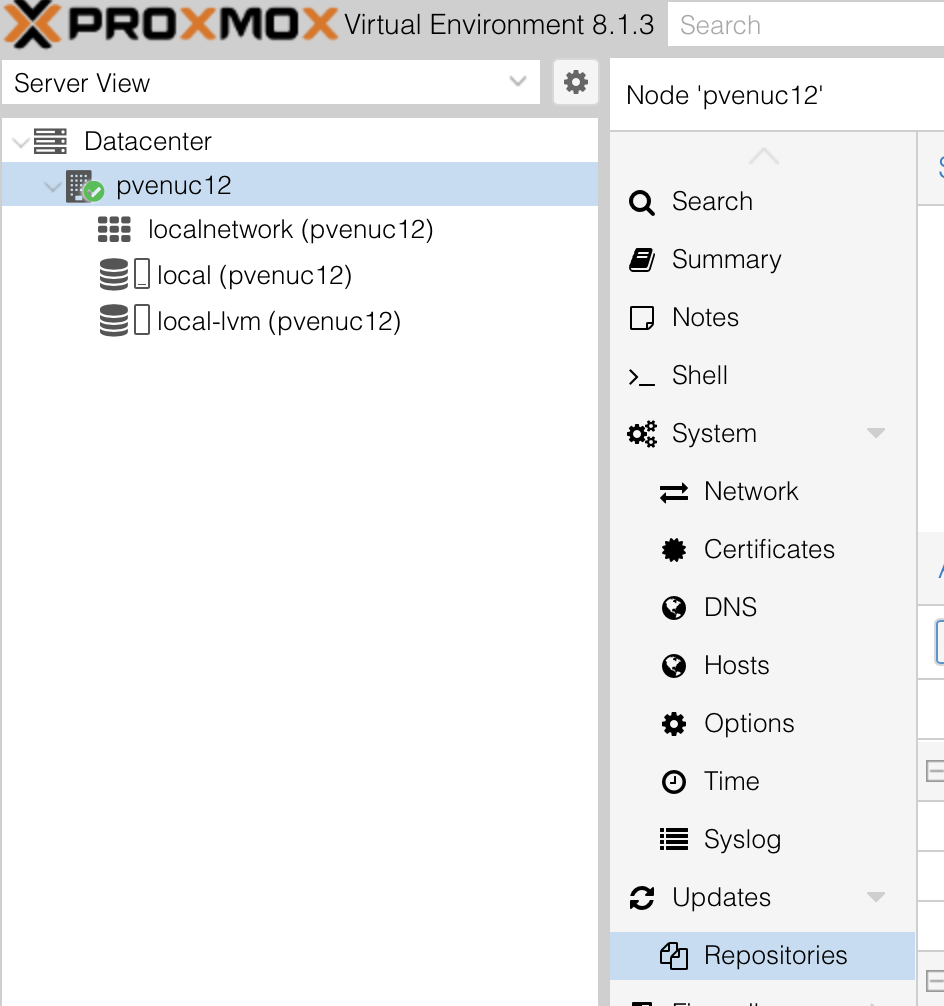Select the Certificates badge icon
Viewport: 944px width, 1006px height.
tap(674, 550)
